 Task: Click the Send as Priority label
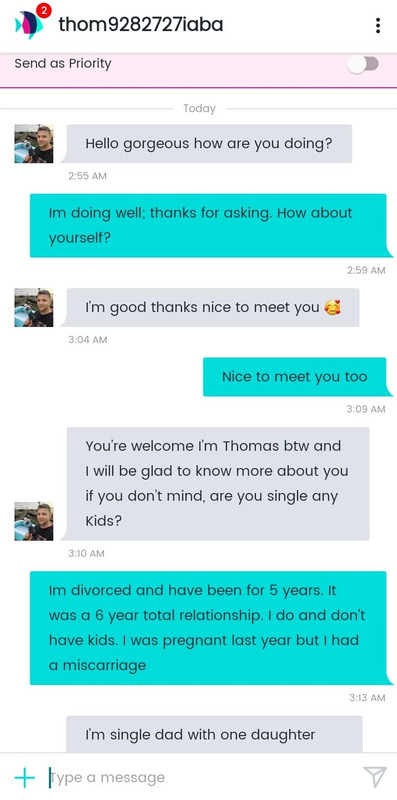63,64
